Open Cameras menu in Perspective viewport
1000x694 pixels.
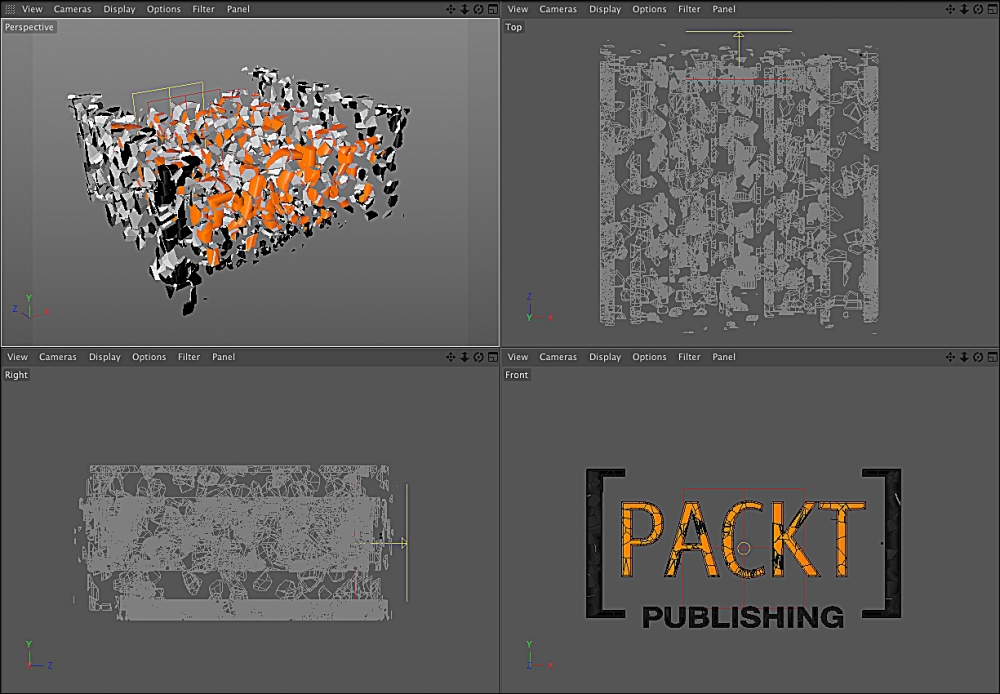72,9
